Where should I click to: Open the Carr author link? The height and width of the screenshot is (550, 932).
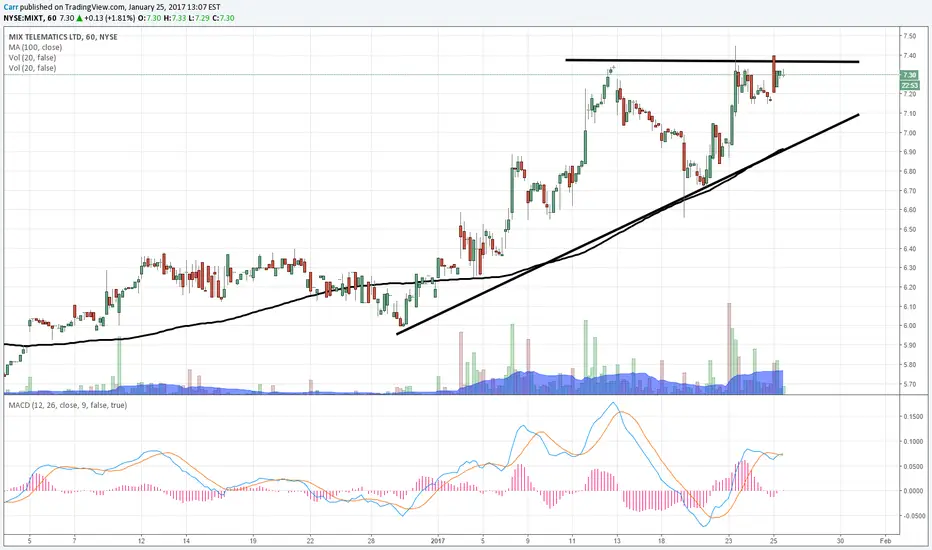(x=10, y=7)
